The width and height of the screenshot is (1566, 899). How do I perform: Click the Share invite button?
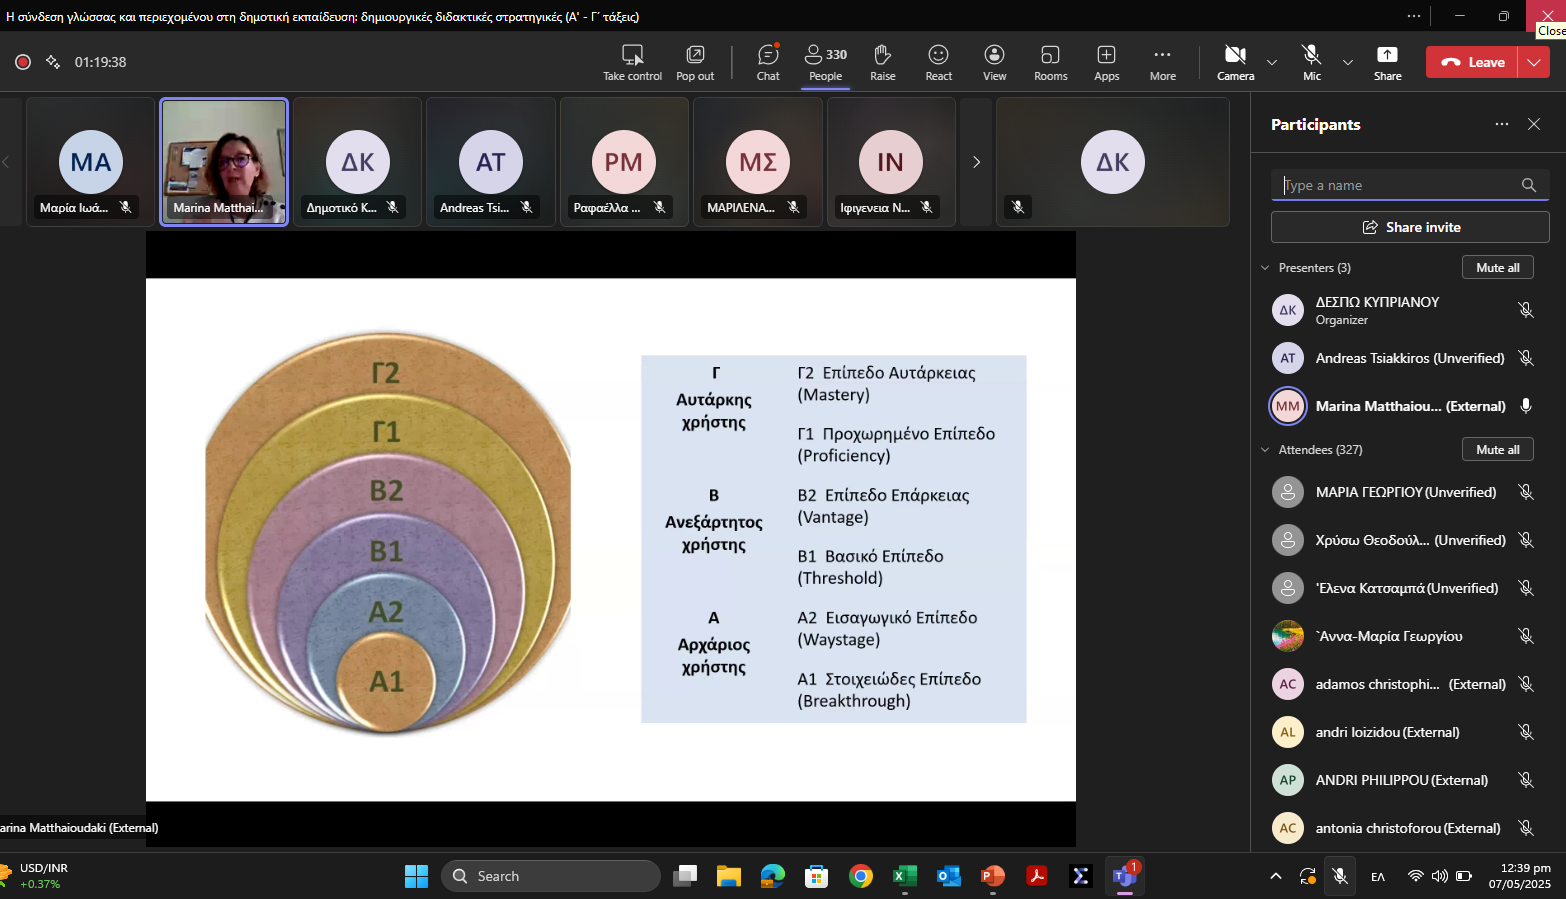[1410, 227]
